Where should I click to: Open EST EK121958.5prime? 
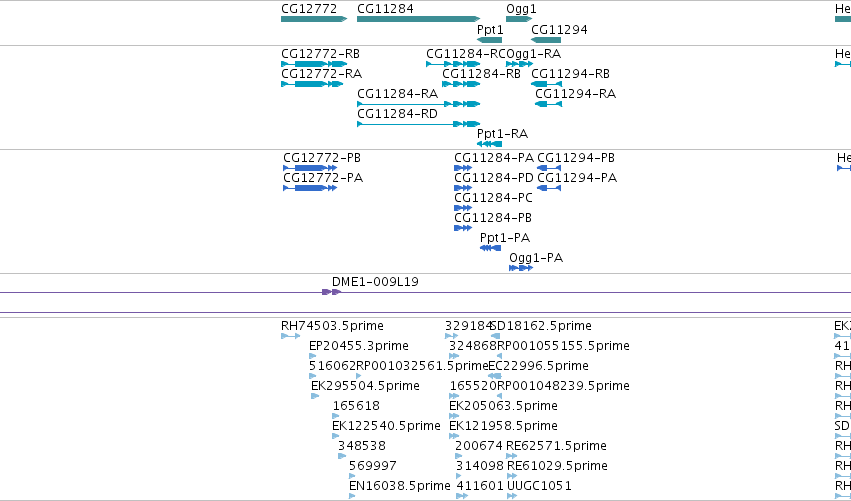click(x=503, y=426)
